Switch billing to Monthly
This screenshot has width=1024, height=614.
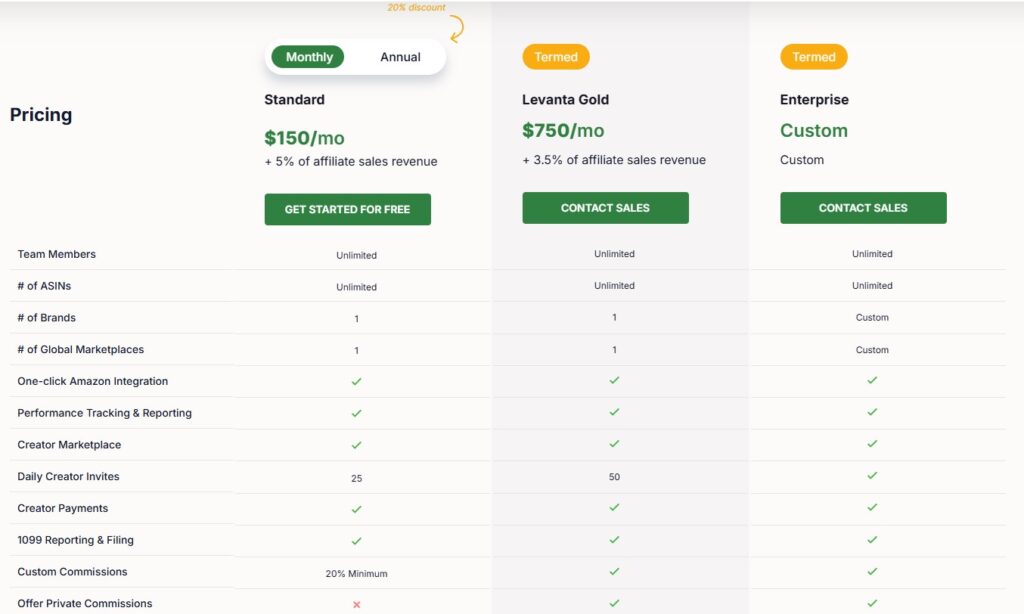point(308,57)
